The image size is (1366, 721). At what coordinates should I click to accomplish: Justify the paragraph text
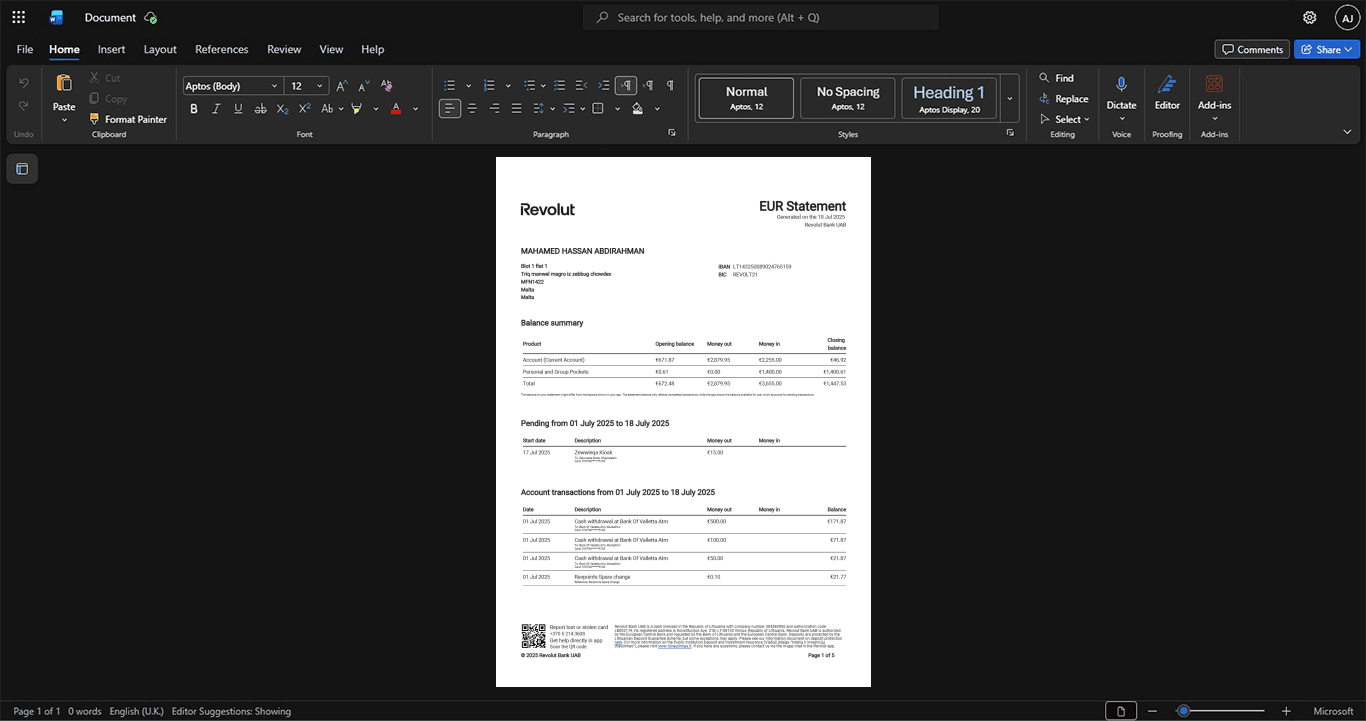[516, 108]
